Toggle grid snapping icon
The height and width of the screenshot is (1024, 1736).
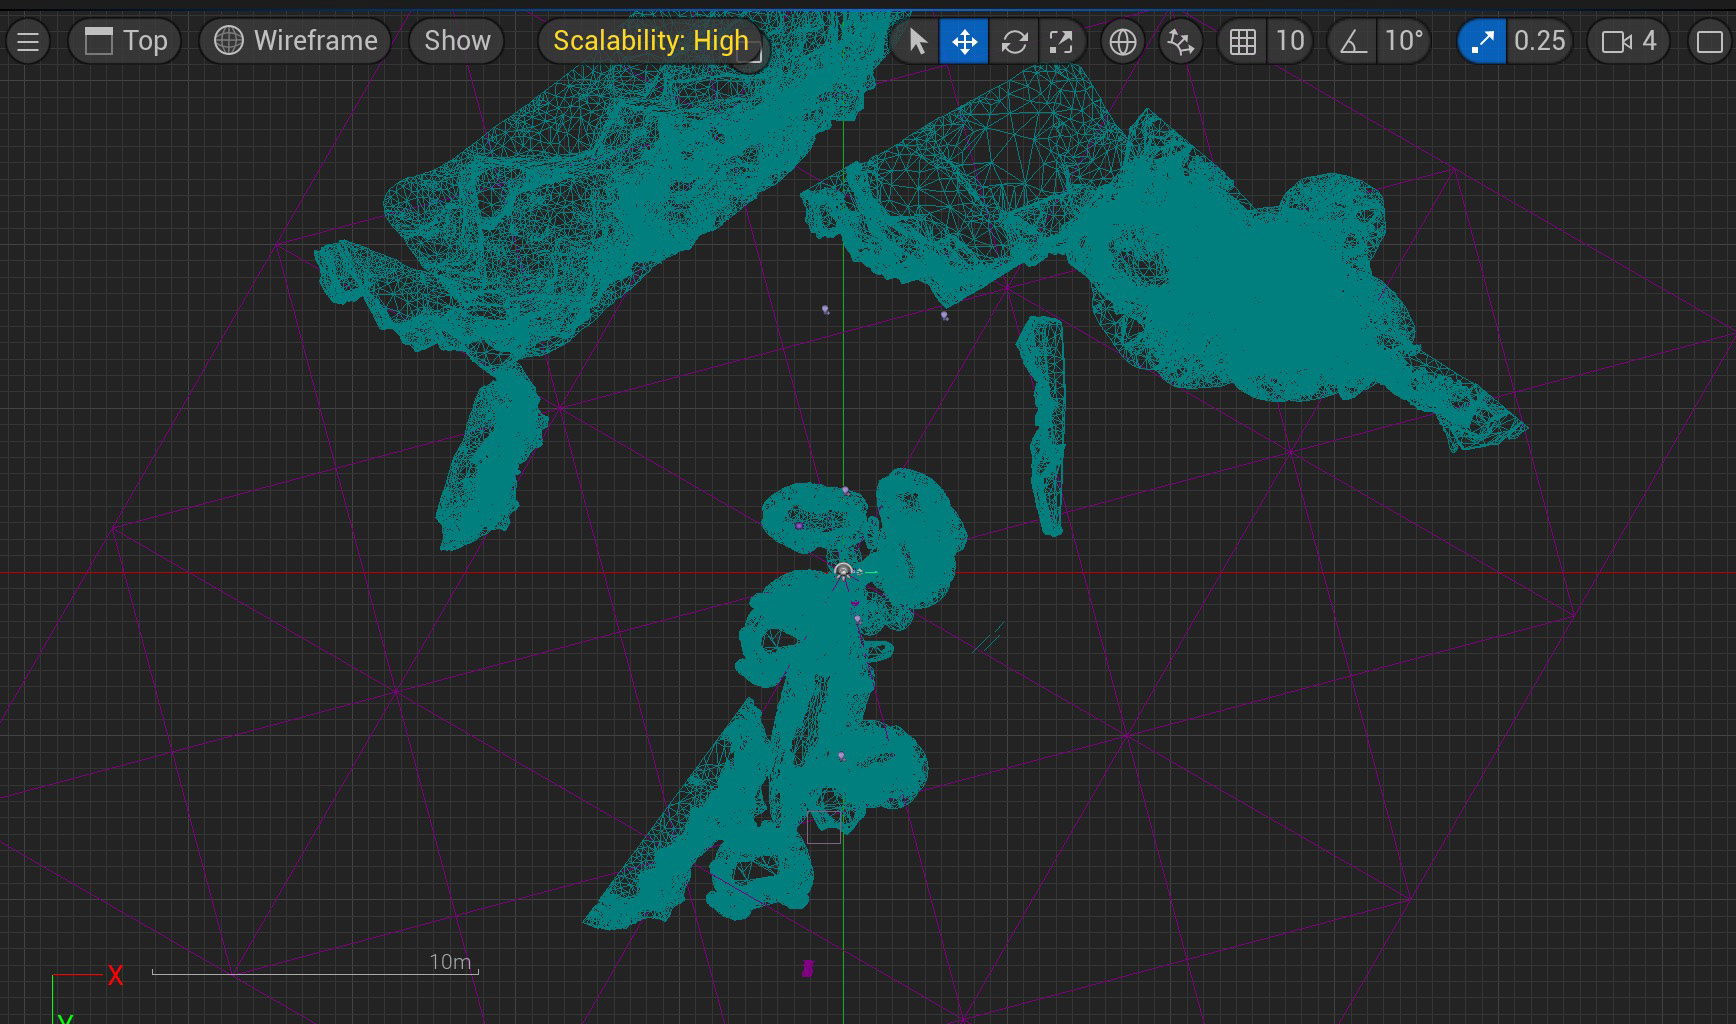[x=1243, y=41]
